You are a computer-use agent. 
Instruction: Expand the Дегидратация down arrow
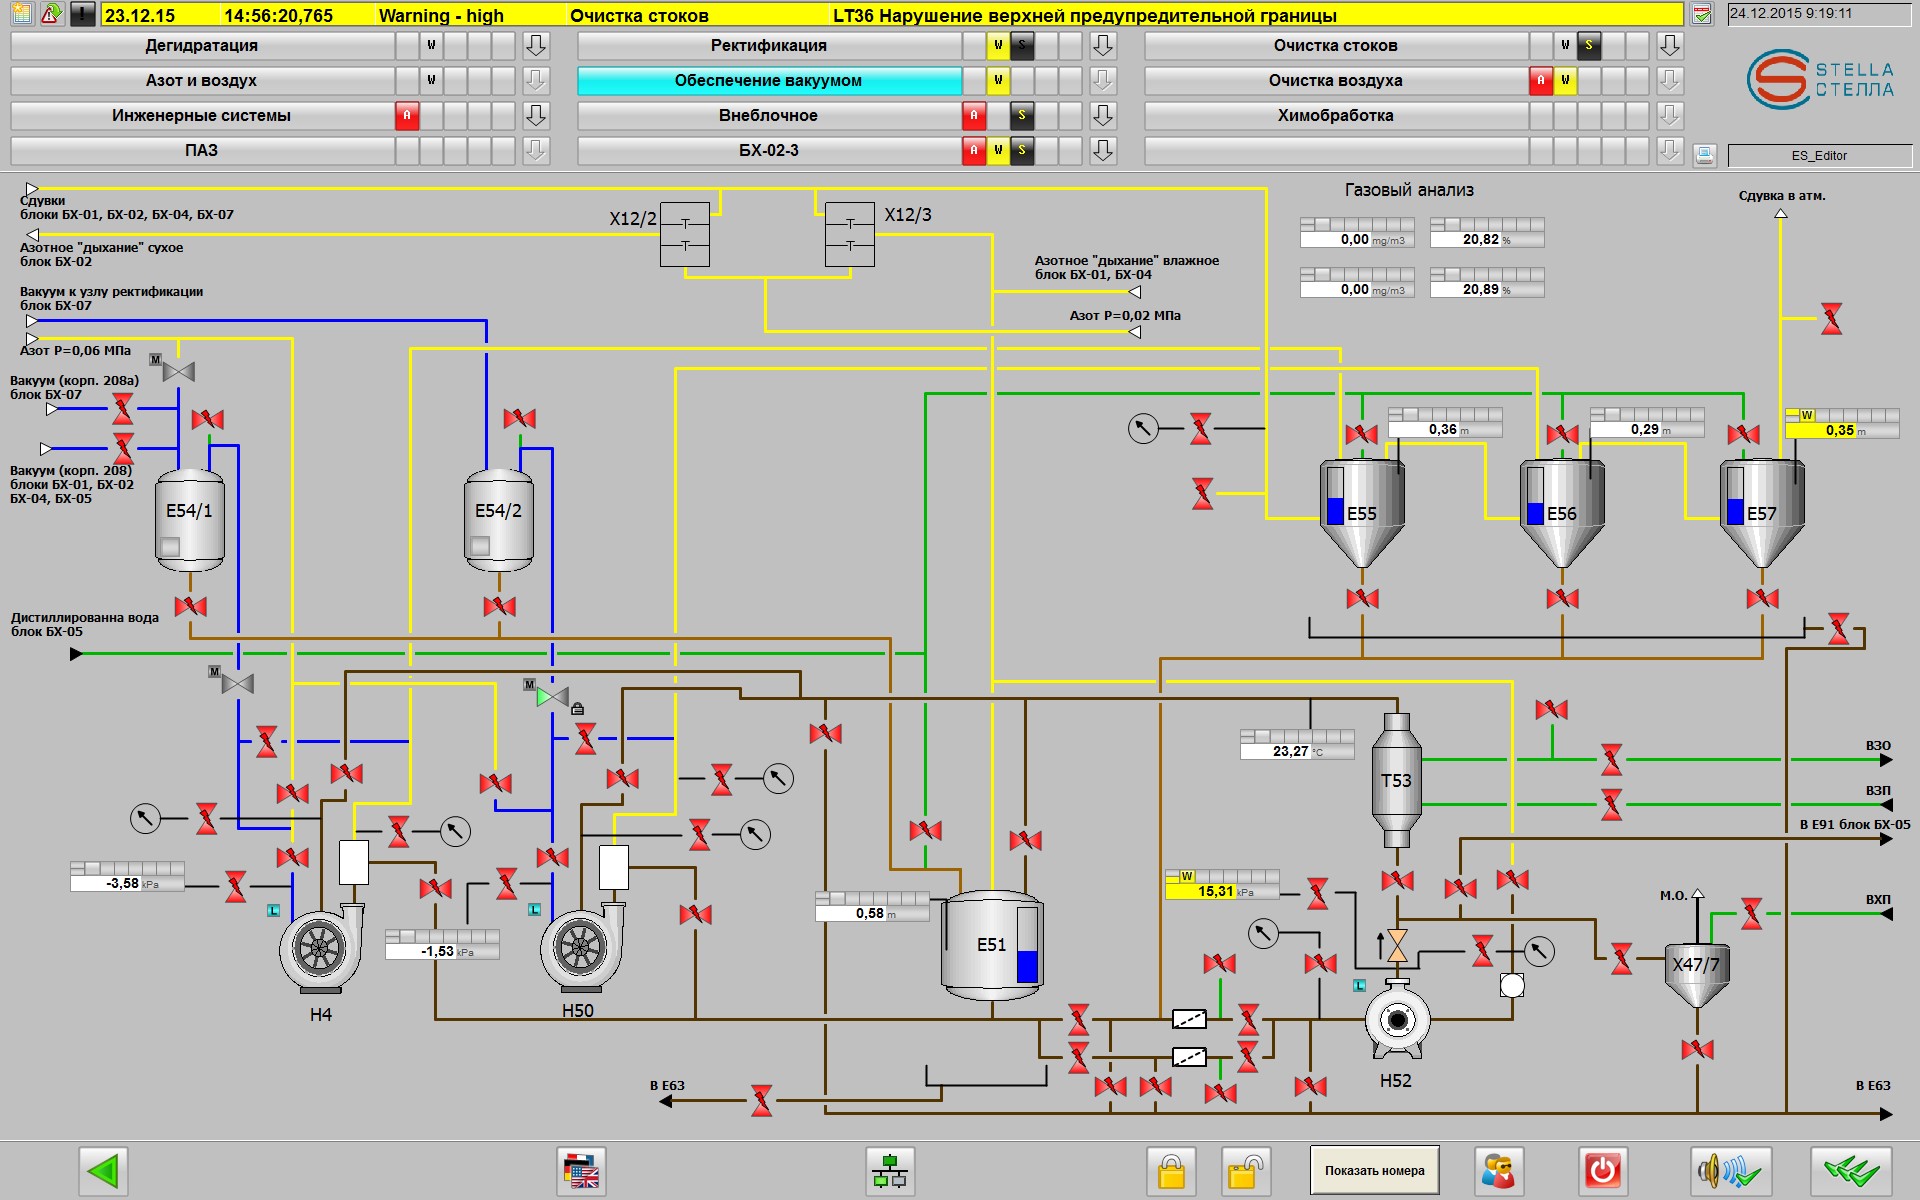point(536,45)
